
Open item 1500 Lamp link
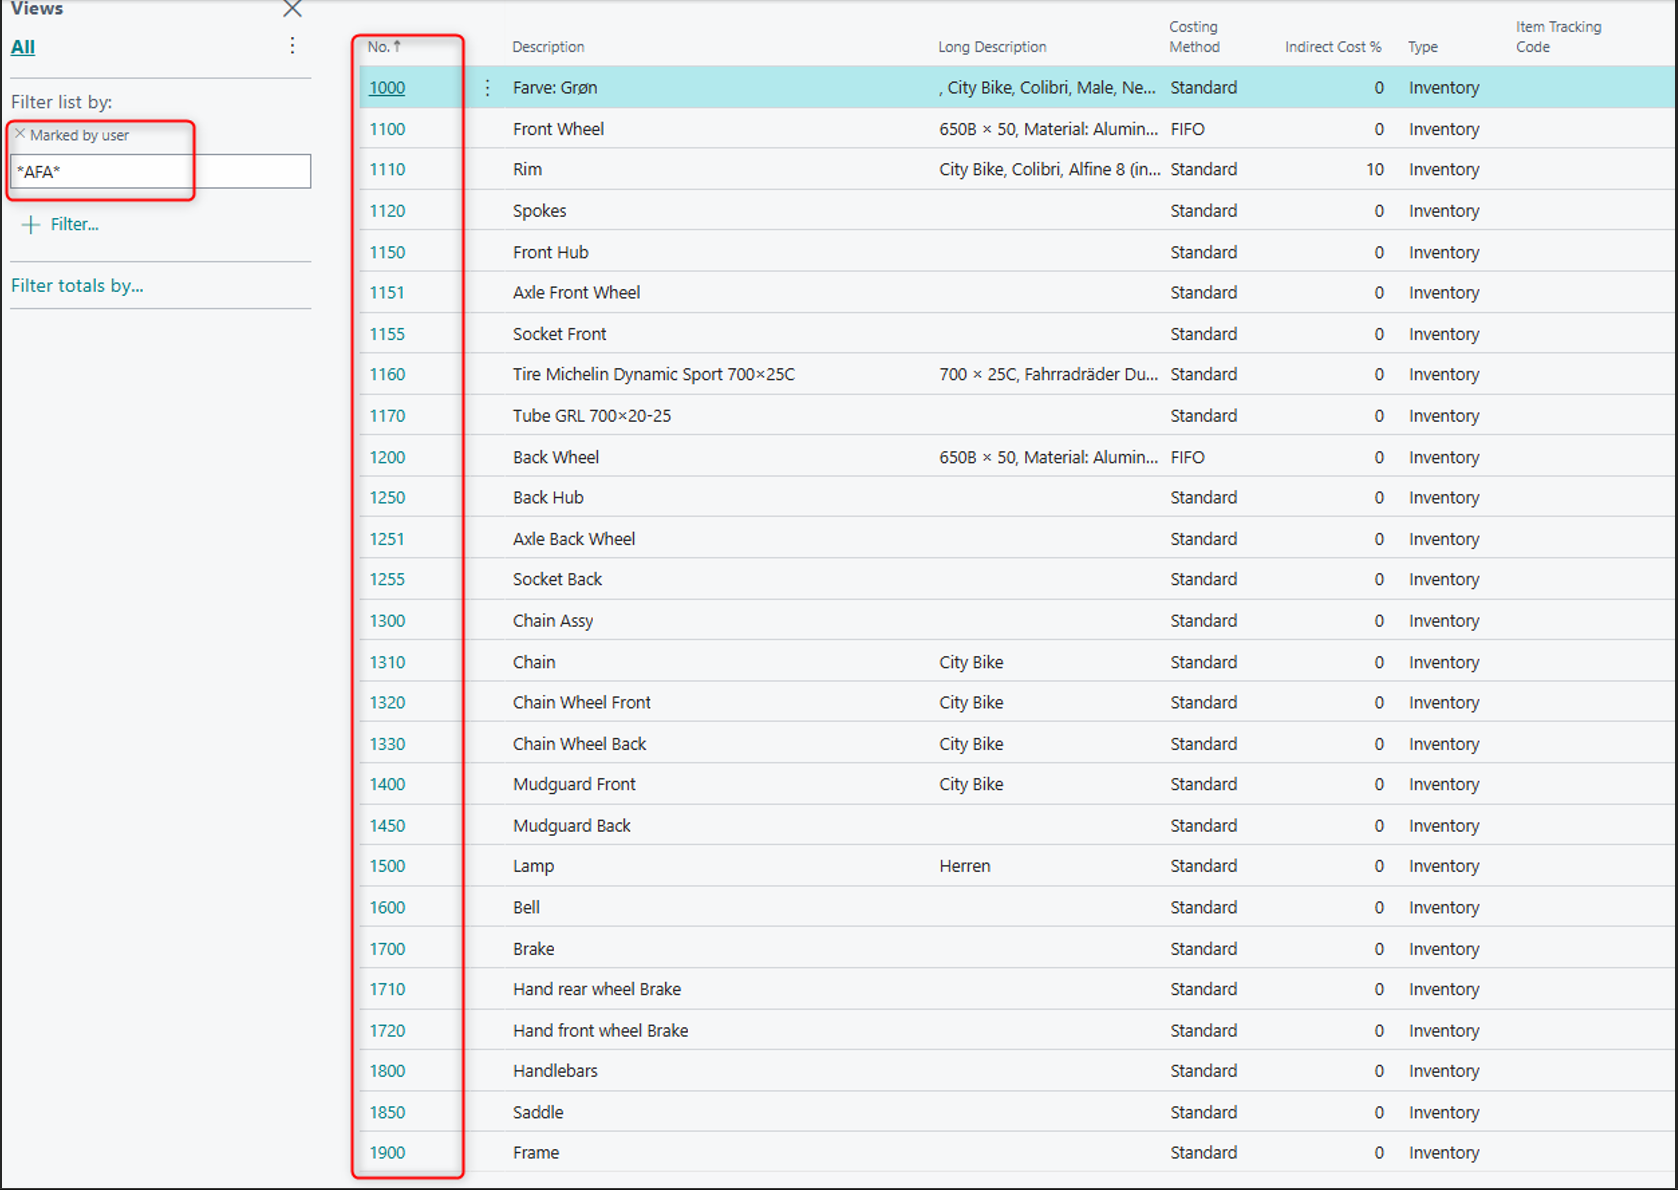(x=387, y=866)
